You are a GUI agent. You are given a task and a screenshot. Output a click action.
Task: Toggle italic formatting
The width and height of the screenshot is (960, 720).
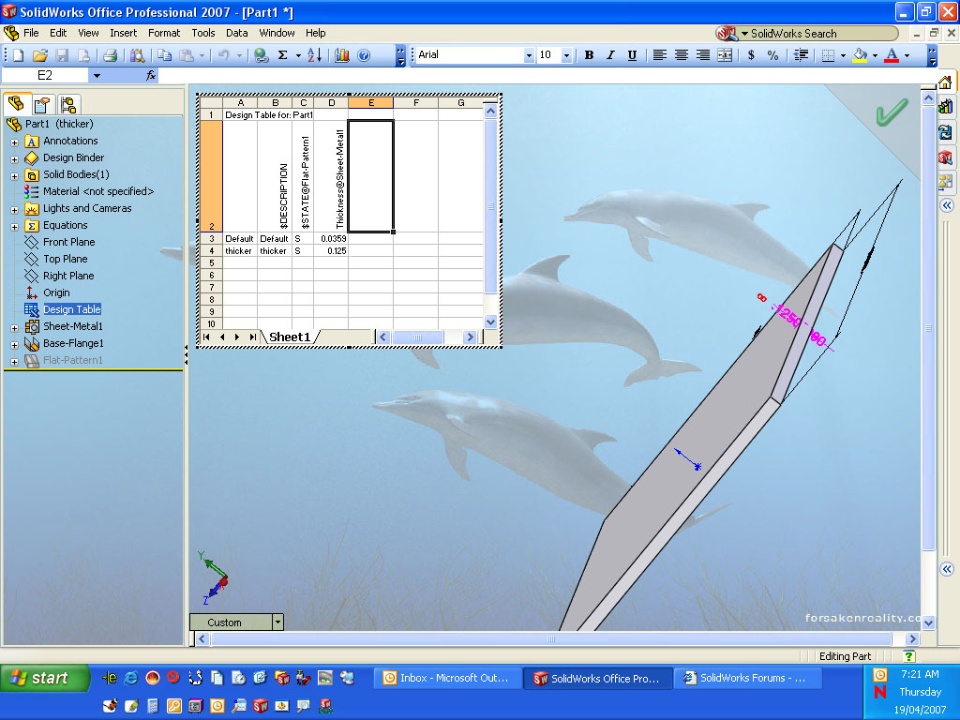610,56
